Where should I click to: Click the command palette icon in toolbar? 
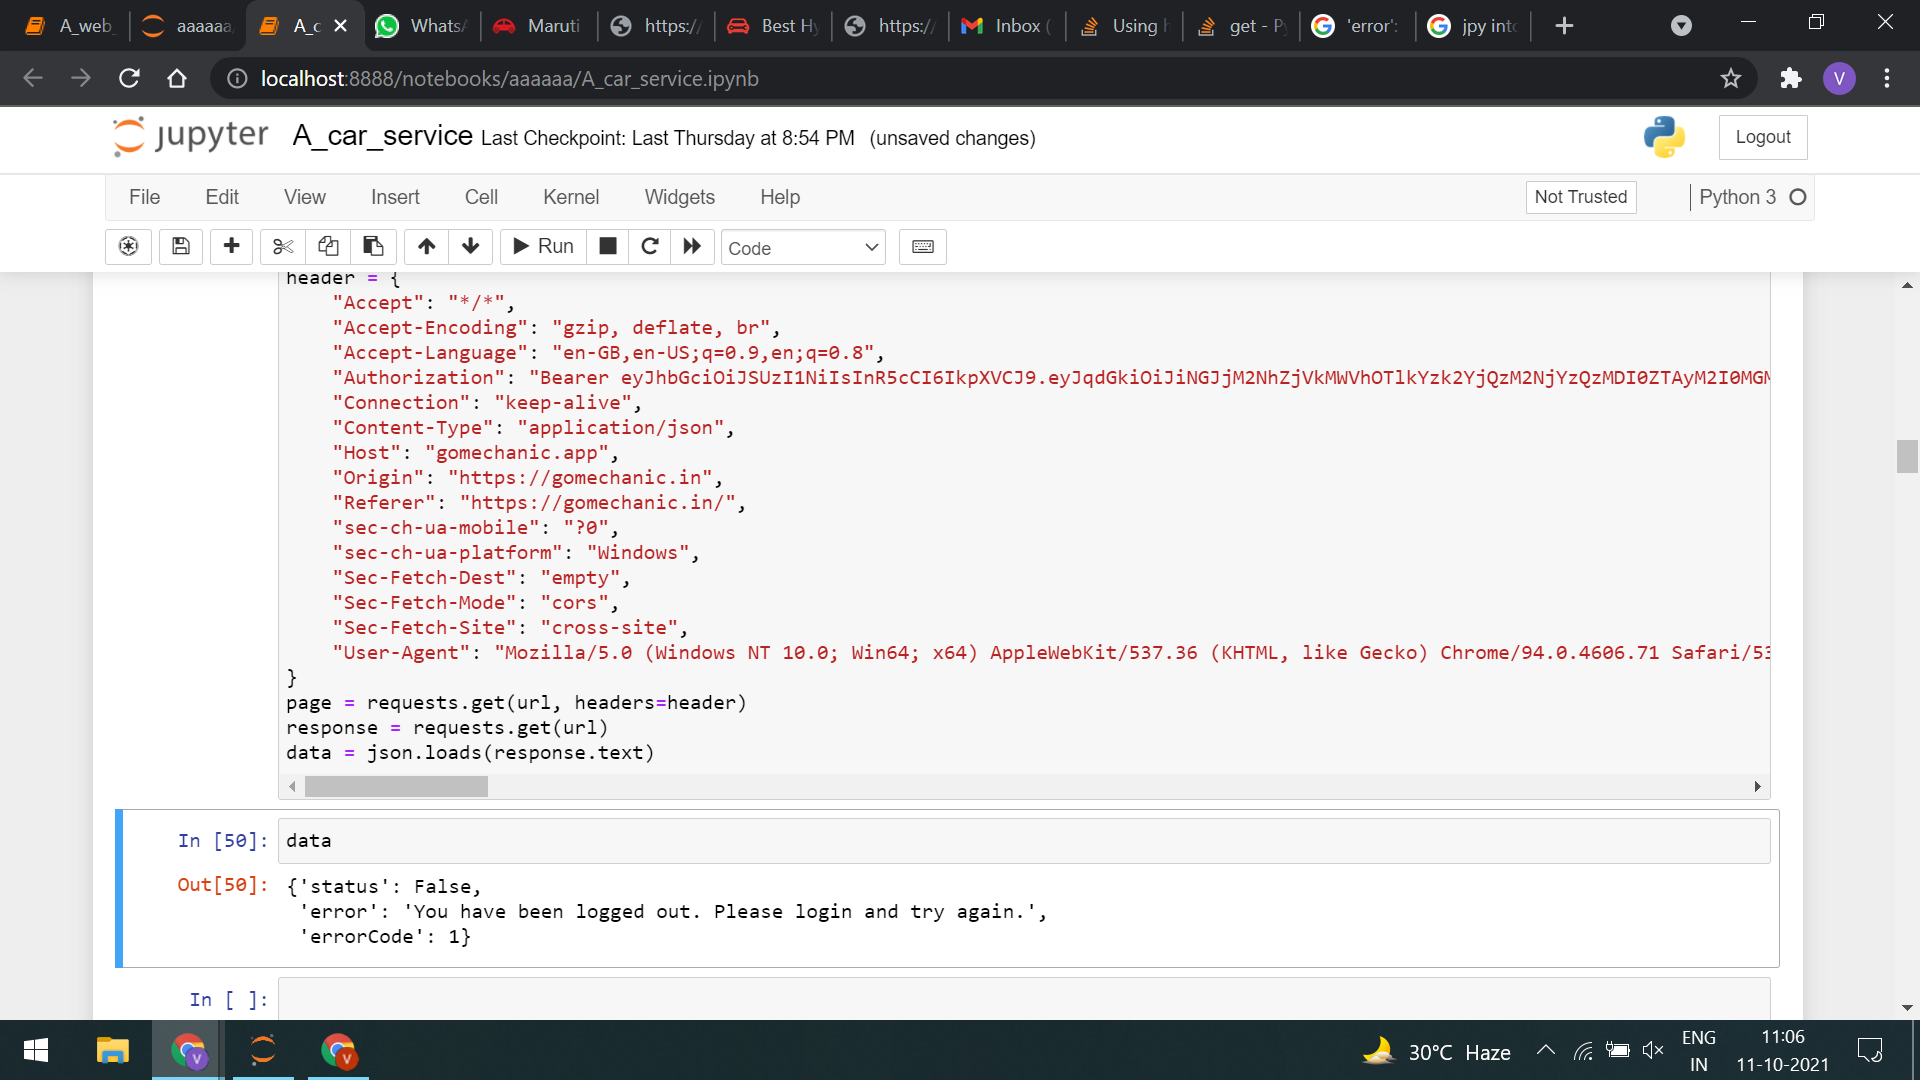pos(128,246)
